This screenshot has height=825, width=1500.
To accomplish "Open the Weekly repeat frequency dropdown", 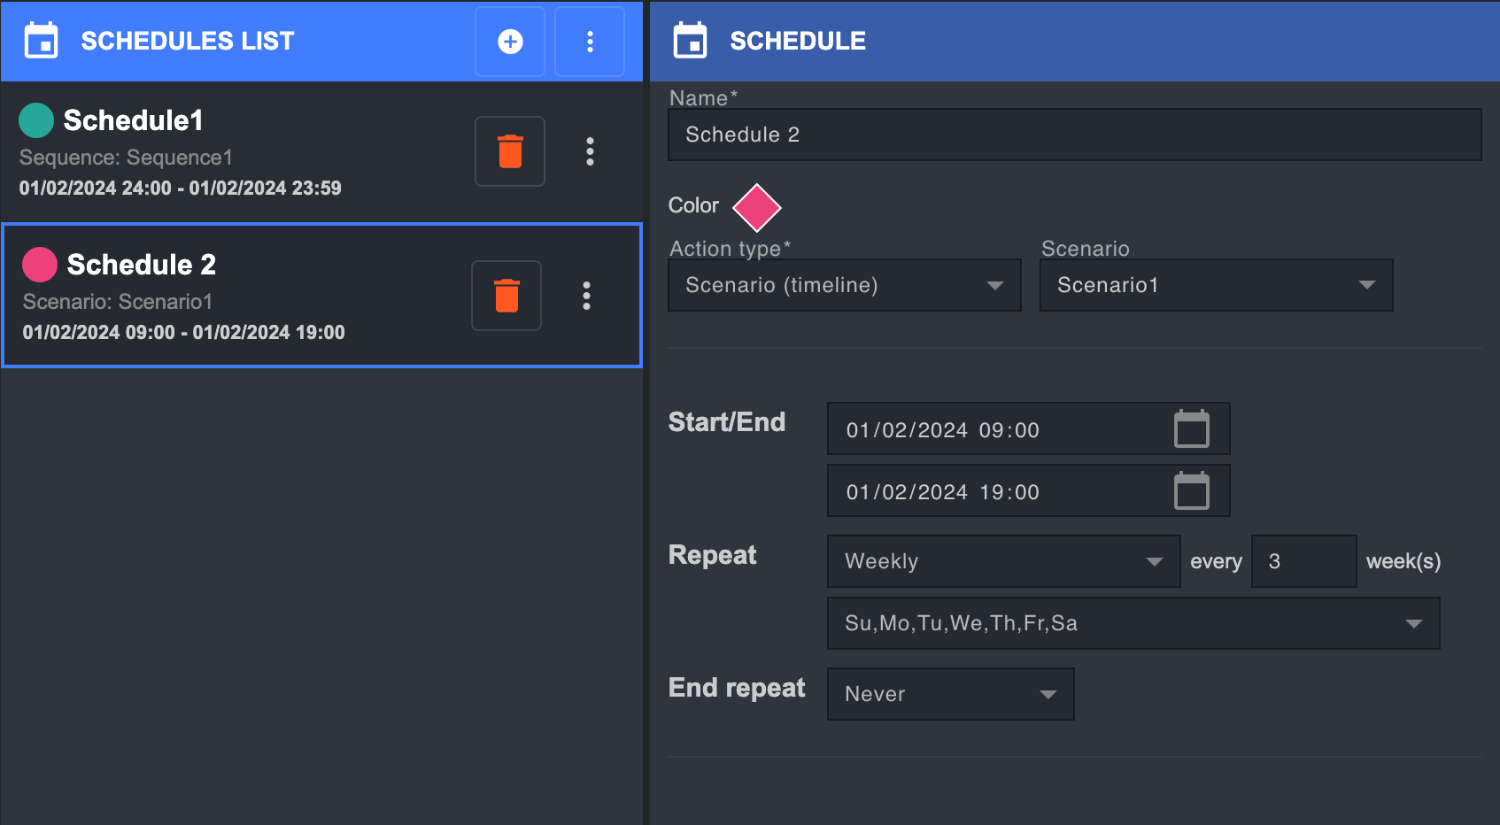I will 1003,561.
